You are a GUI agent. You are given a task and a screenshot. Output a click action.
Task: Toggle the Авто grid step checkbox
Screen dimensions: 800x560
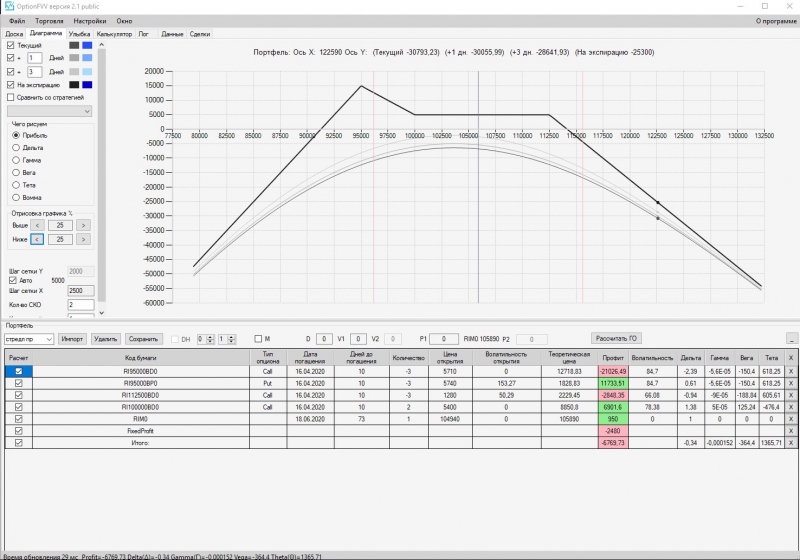pyautogui.click(x=13, y=280)
